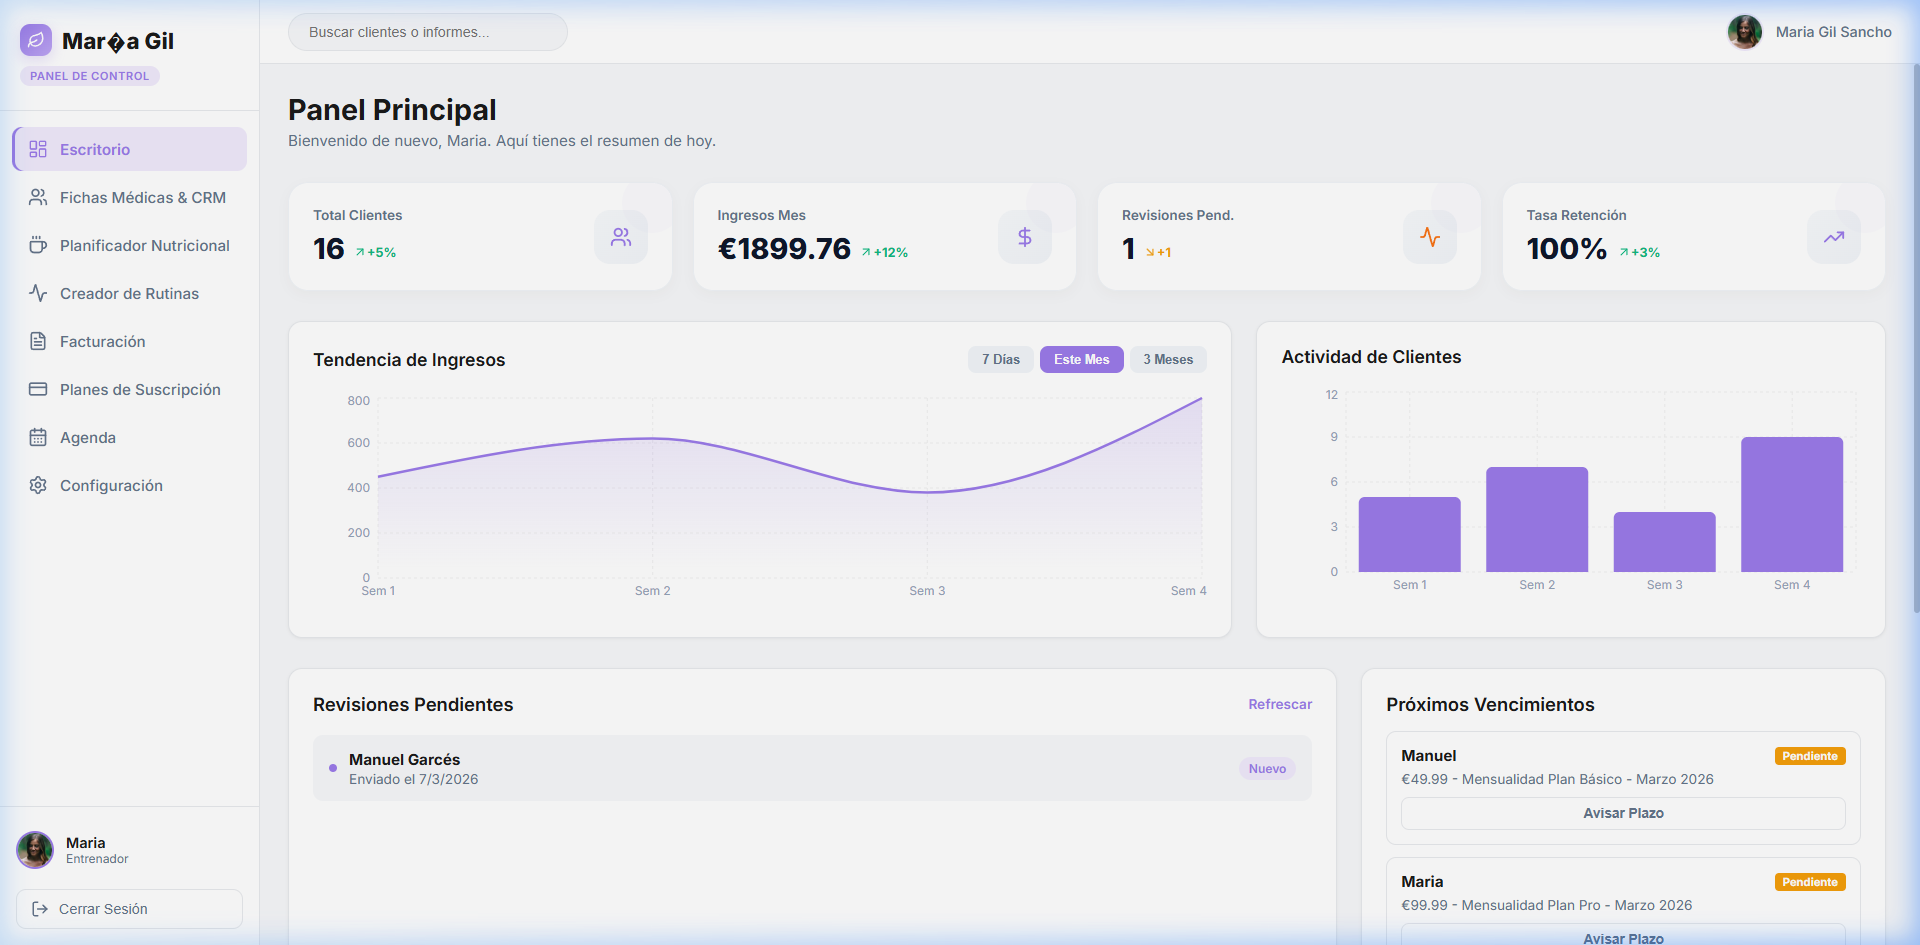The width and height of the screenshot is (1920, 945).
Task: Click the dollar icon in Ingresos Mes card
Action: 1025,237
